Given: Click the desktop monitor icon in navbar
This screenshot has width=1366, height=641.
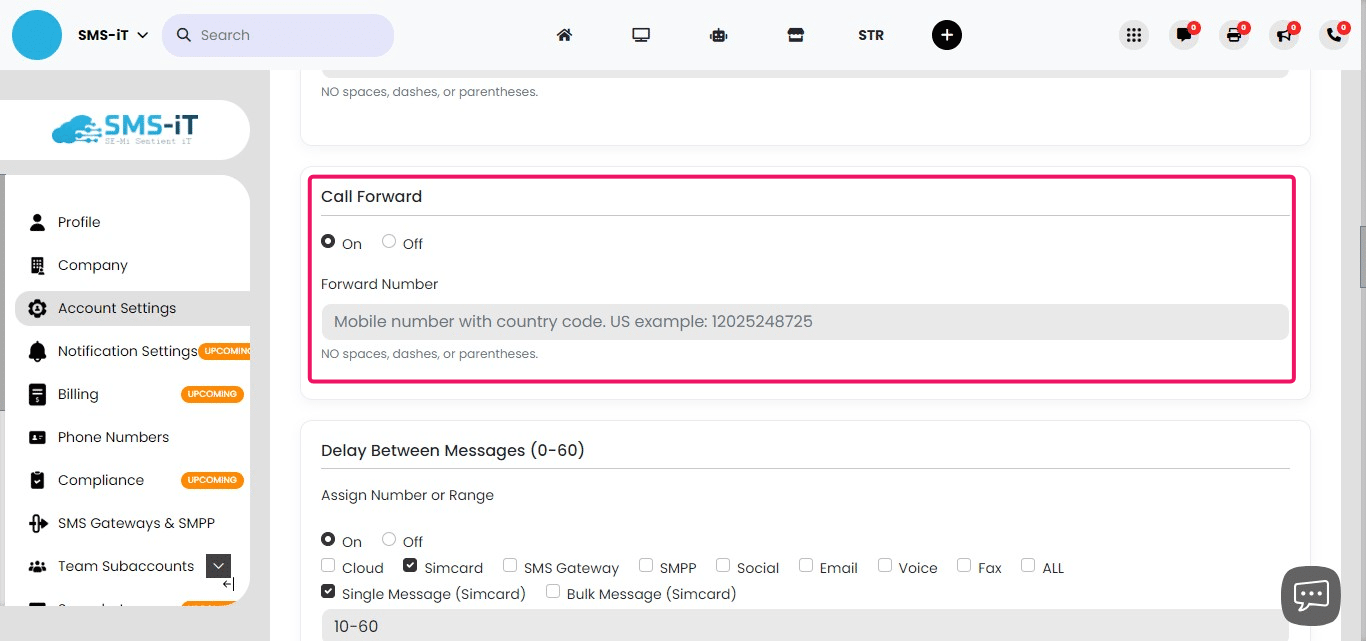Looking at the screenshot, I should pos(641,34).
